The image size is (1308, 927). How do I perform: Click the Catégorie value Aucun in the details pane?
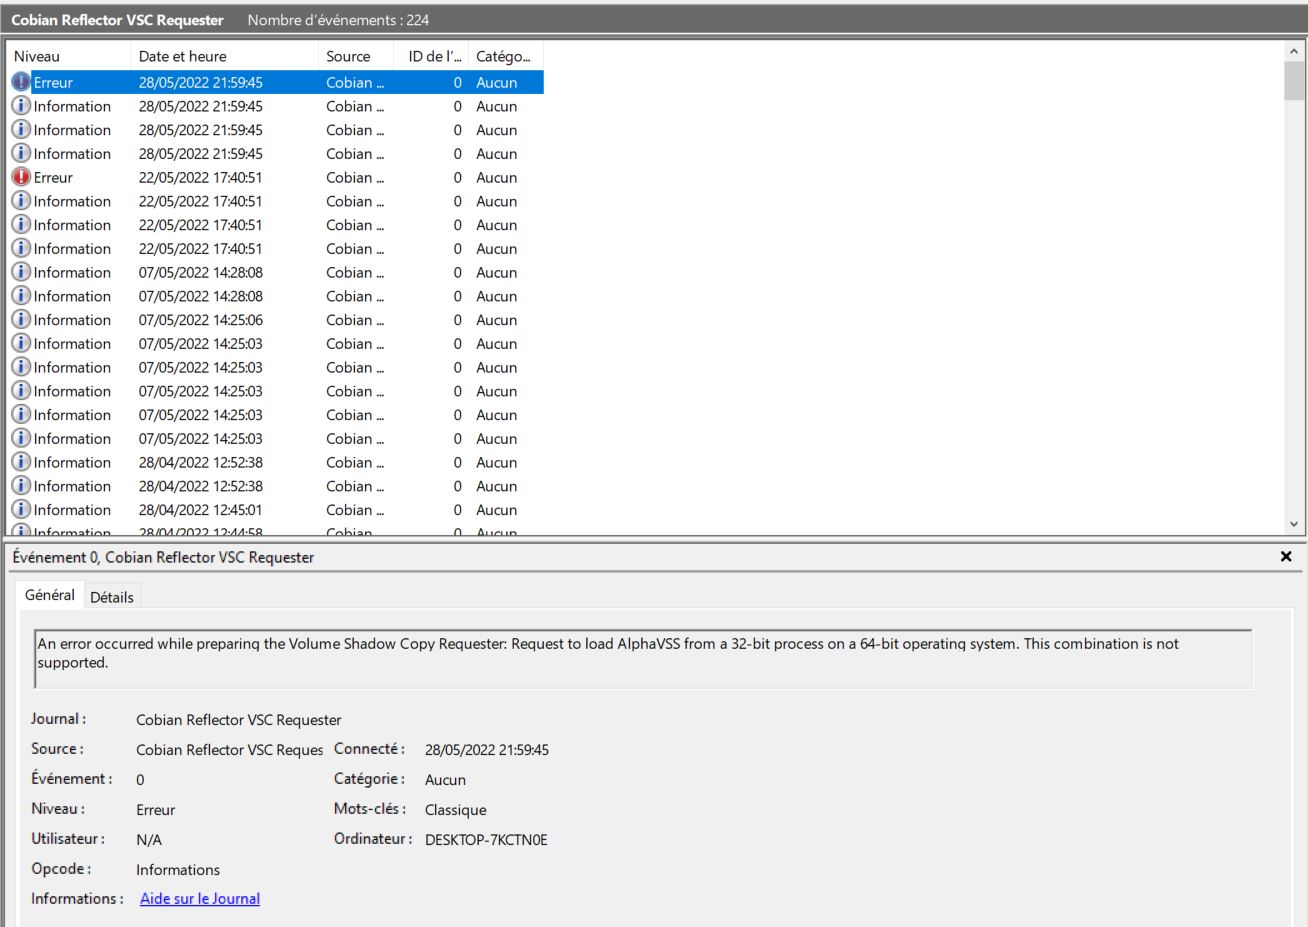pyautogui.click(x=446, y=779)
